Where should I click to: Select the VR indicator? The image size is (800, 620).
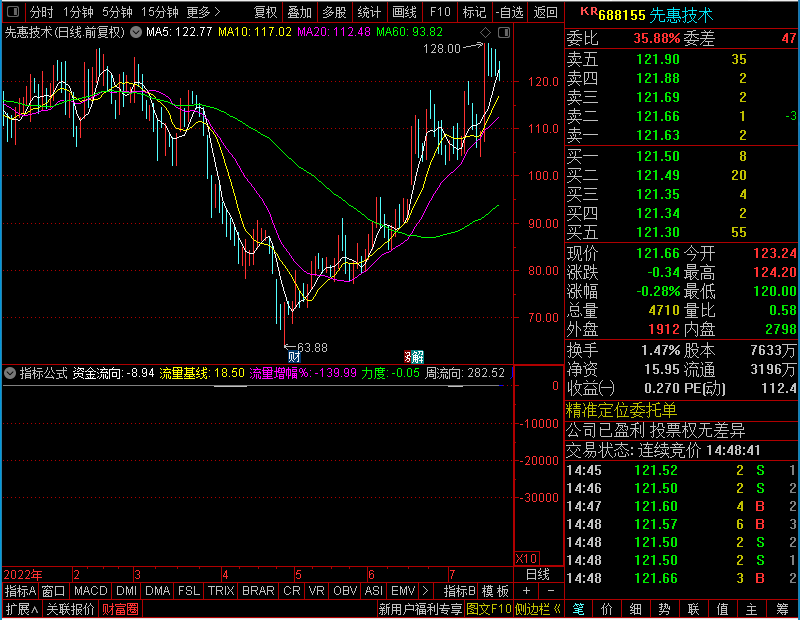(x=316, y=591)
